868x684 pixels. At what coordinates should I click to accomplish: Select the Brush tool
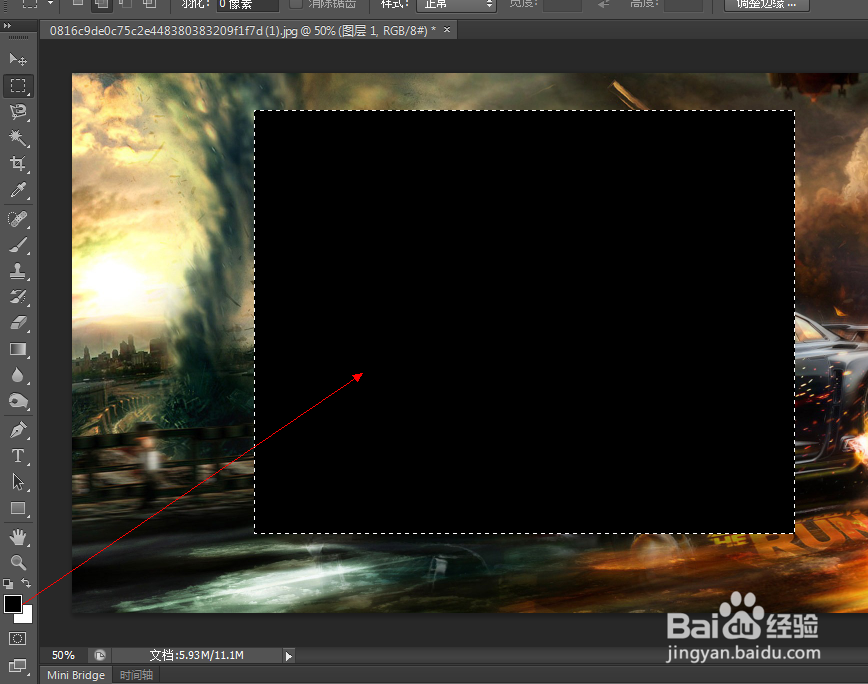[x=18, y=245]
